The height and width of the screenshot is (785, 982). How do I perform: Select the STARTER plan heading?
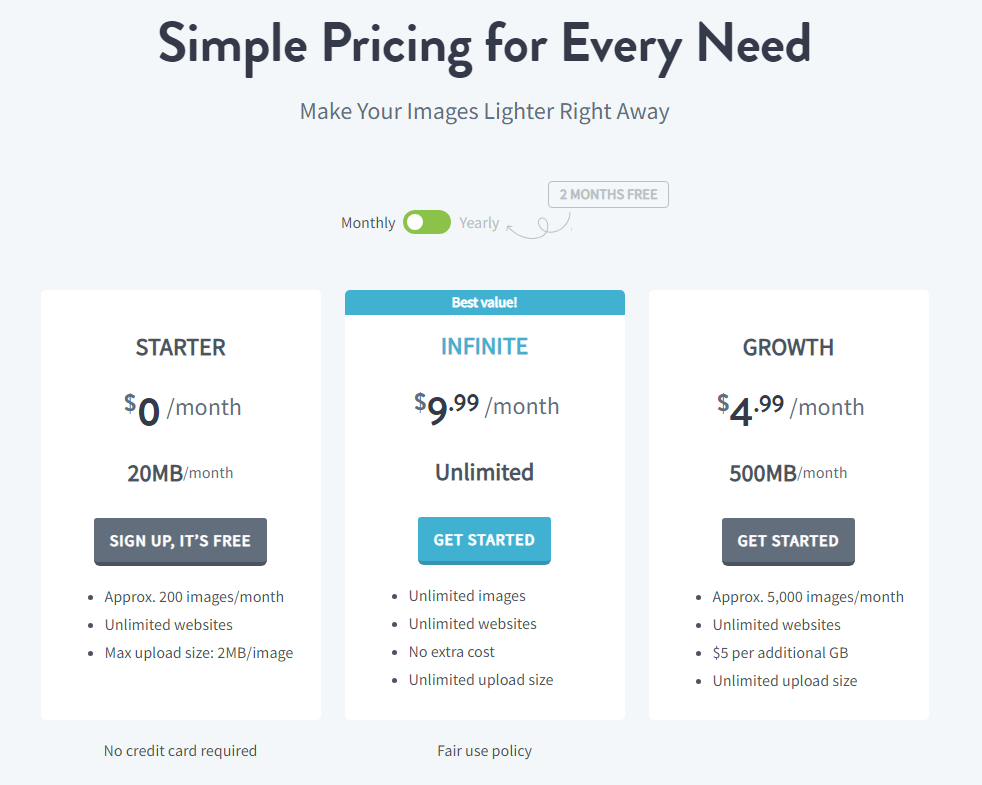(x=180, y=348)
